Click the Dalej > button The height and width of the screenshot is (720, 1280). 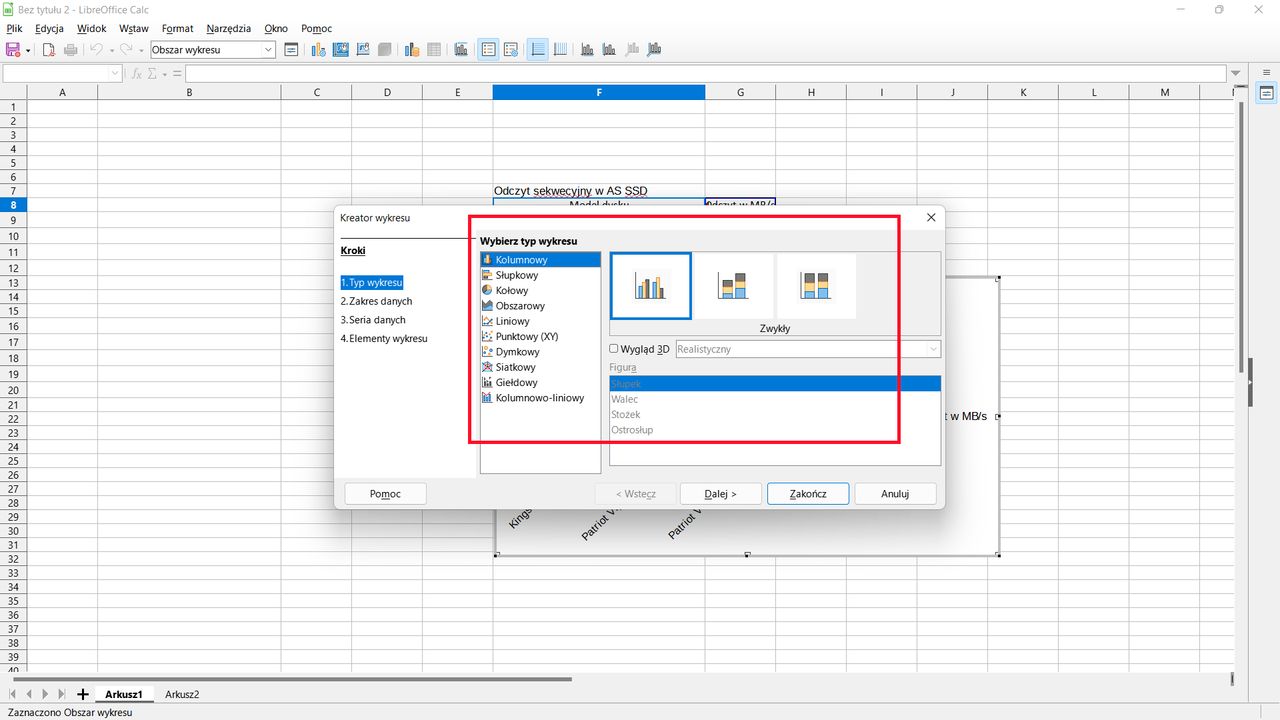[720, 493]
